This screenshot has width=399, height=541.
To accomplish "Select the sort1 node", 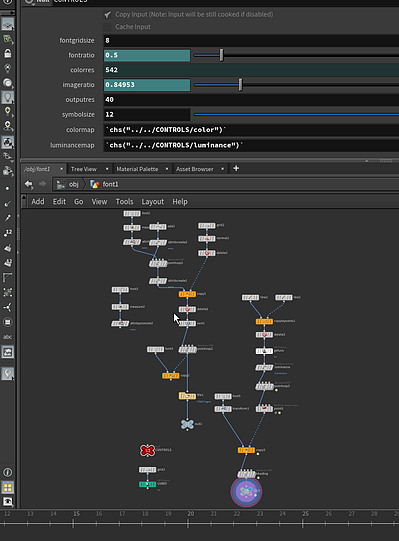I will [187, 324].
